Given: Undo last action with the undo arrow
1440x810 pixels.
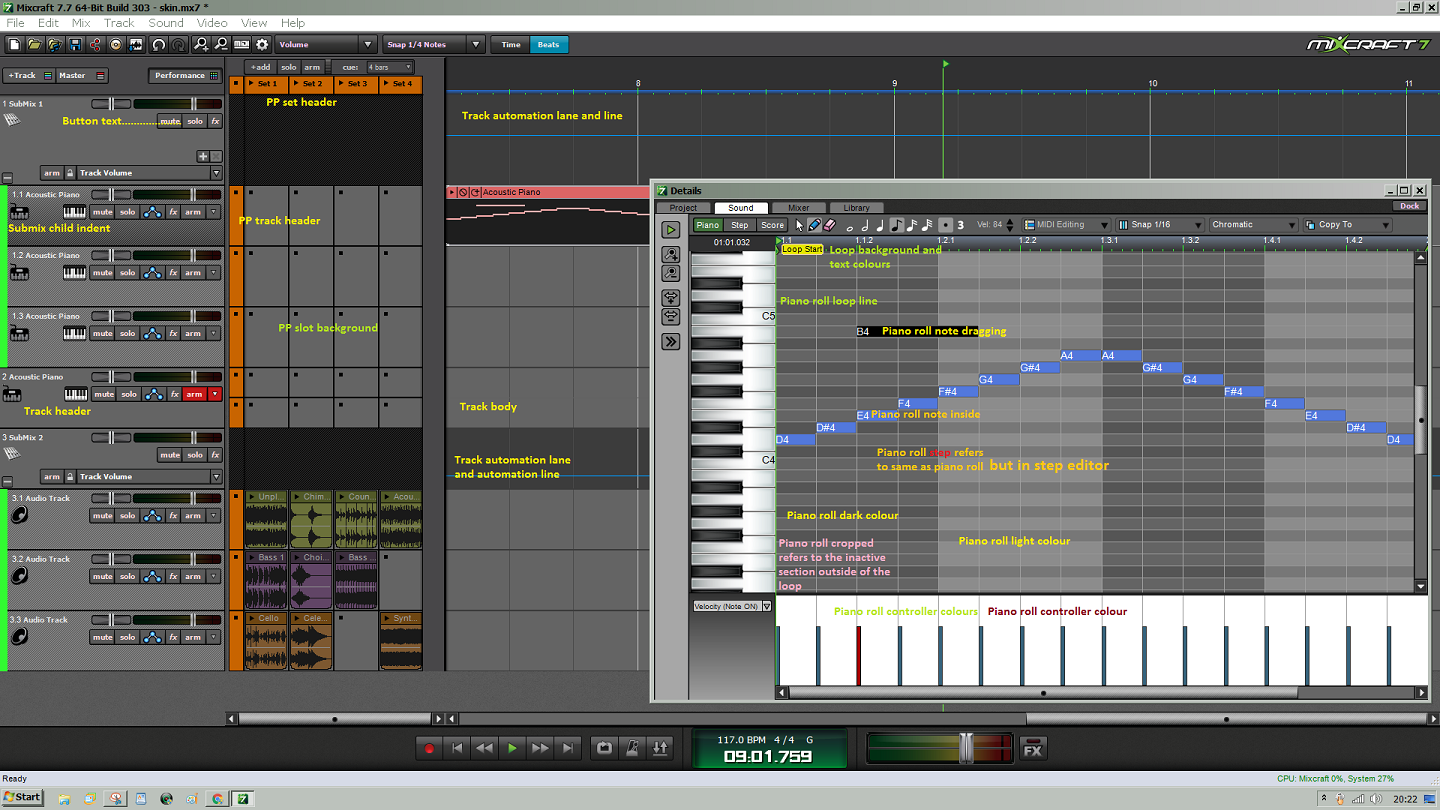Looking at the screenshot, I should point(159,44).
